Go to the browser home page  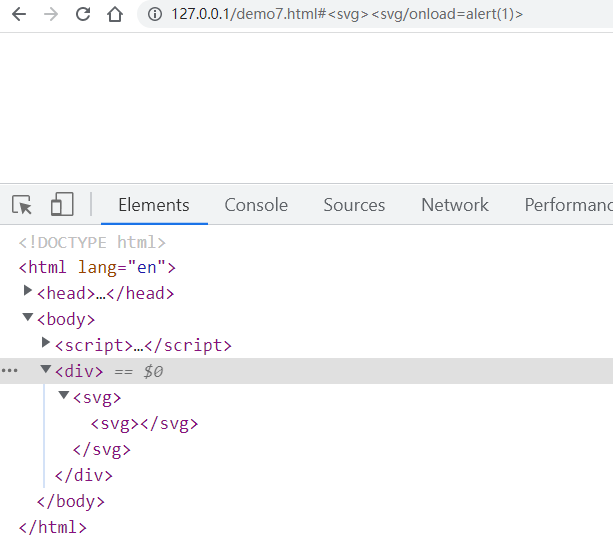coord(116,15)
